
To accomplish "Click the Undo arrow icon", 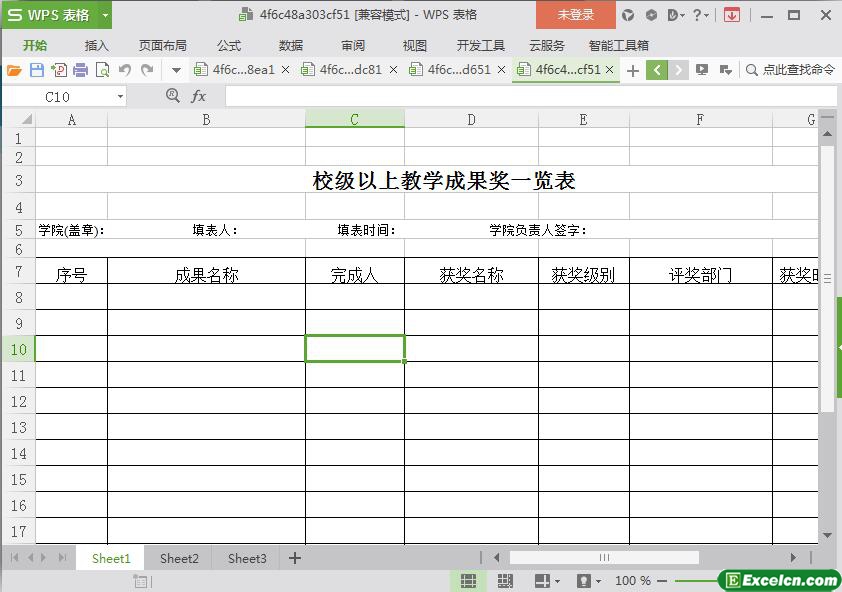I will 125,70.
